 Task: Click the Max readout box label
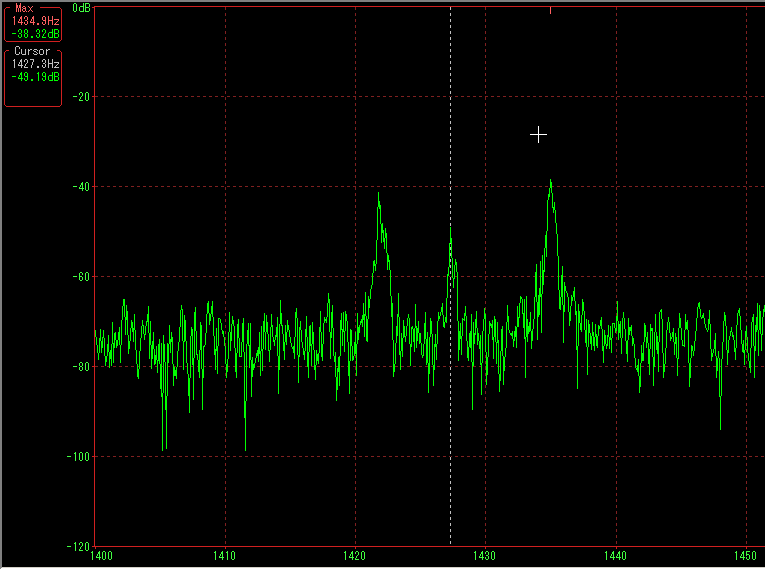click(24, 8)
